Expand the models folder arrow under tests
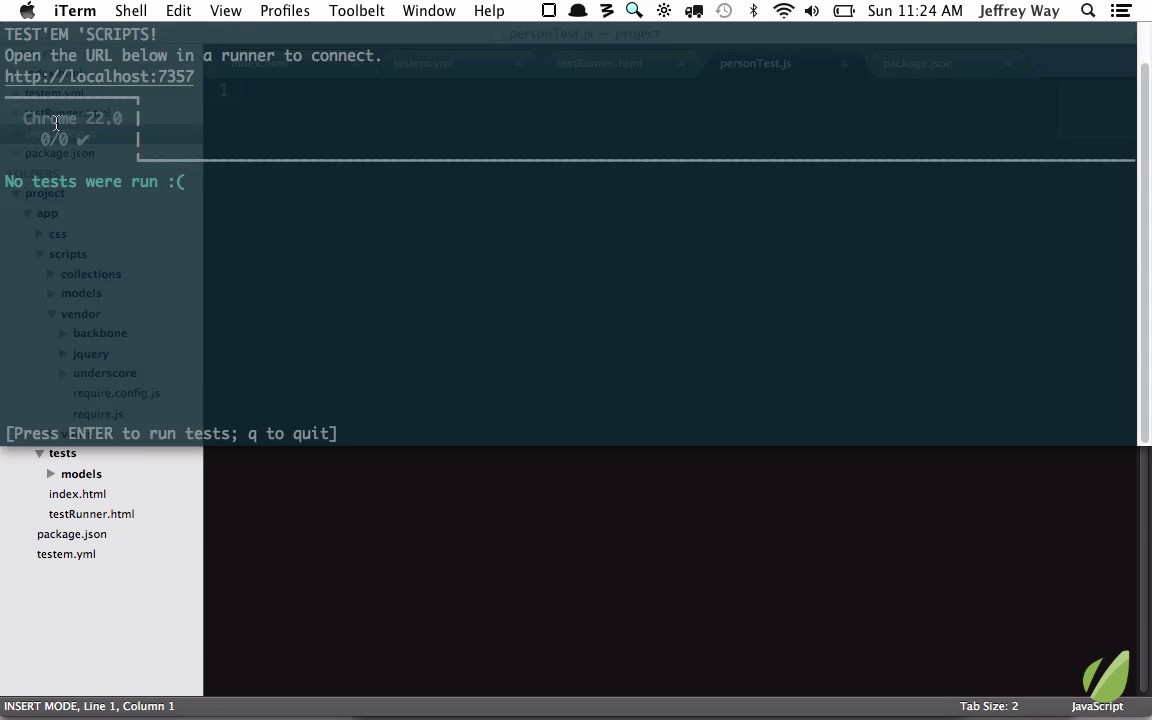 click(51, 473)
